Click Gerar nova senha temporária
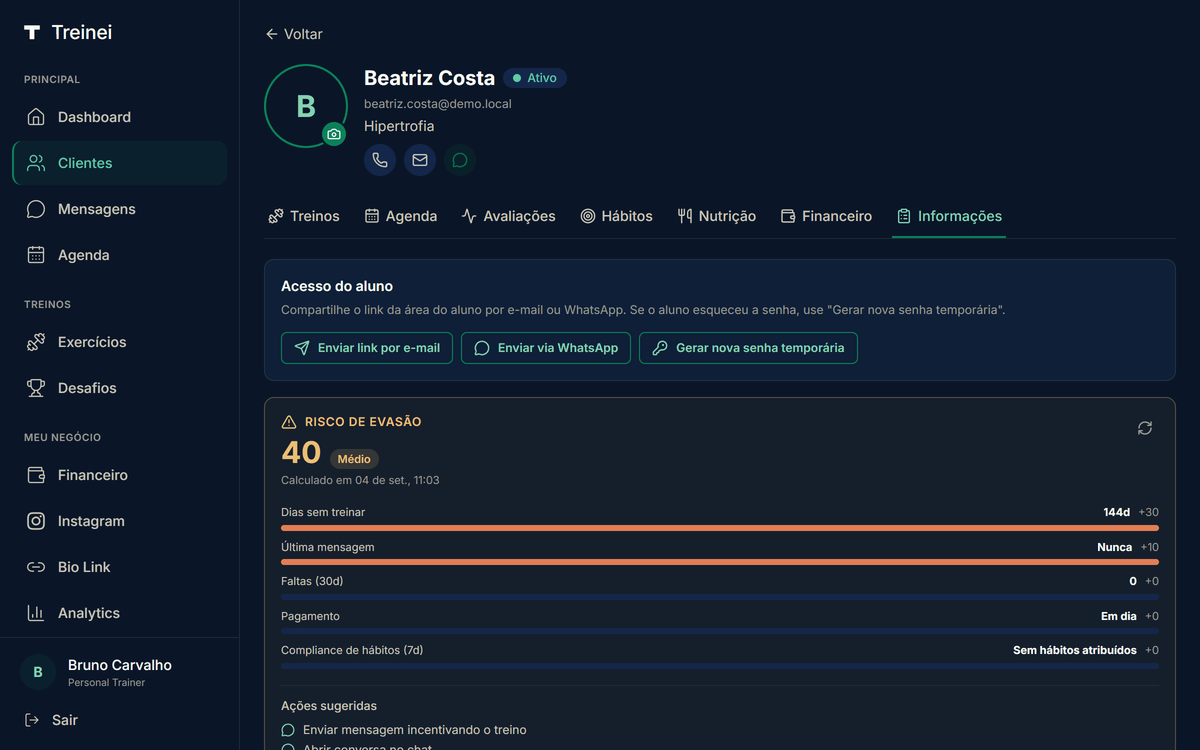The image size is (1200, 750). (x=748, y=348)
